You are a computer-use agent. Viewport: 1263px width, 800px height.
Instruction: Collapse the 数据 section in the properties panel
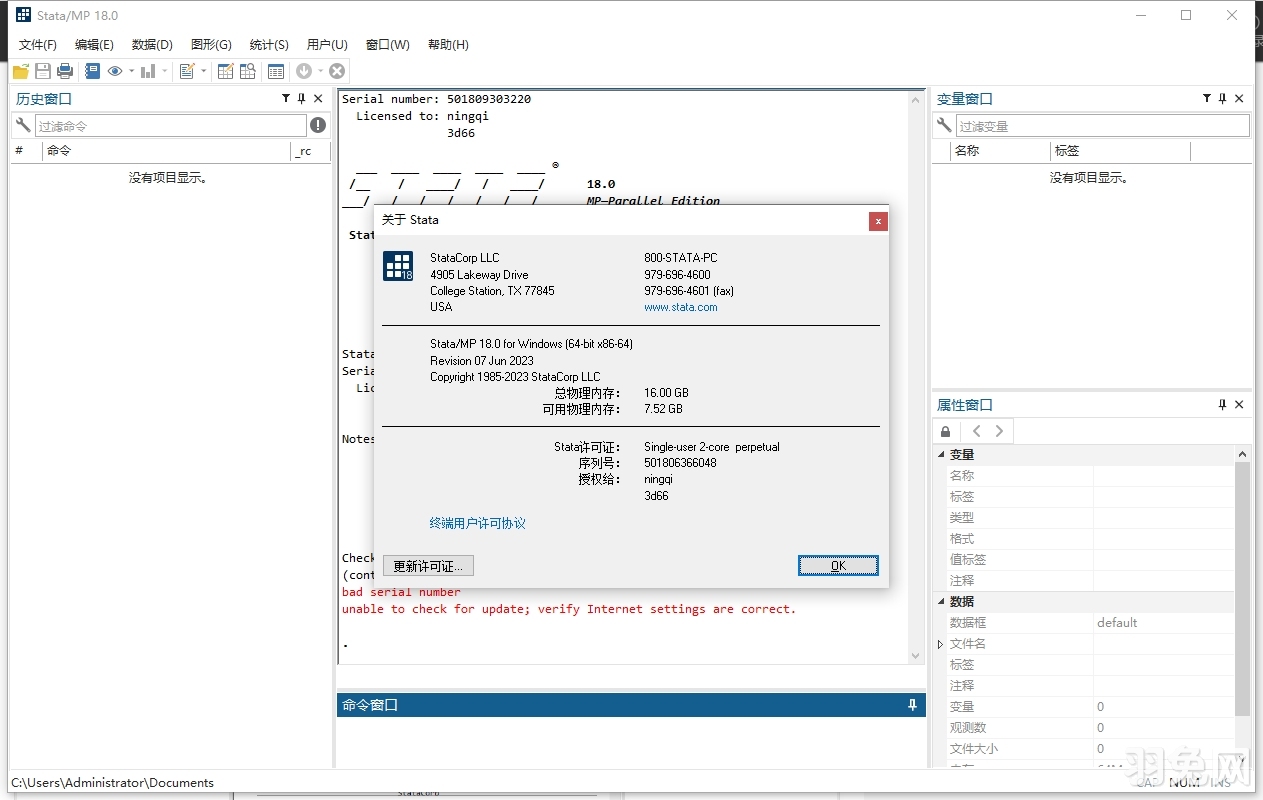940,601
